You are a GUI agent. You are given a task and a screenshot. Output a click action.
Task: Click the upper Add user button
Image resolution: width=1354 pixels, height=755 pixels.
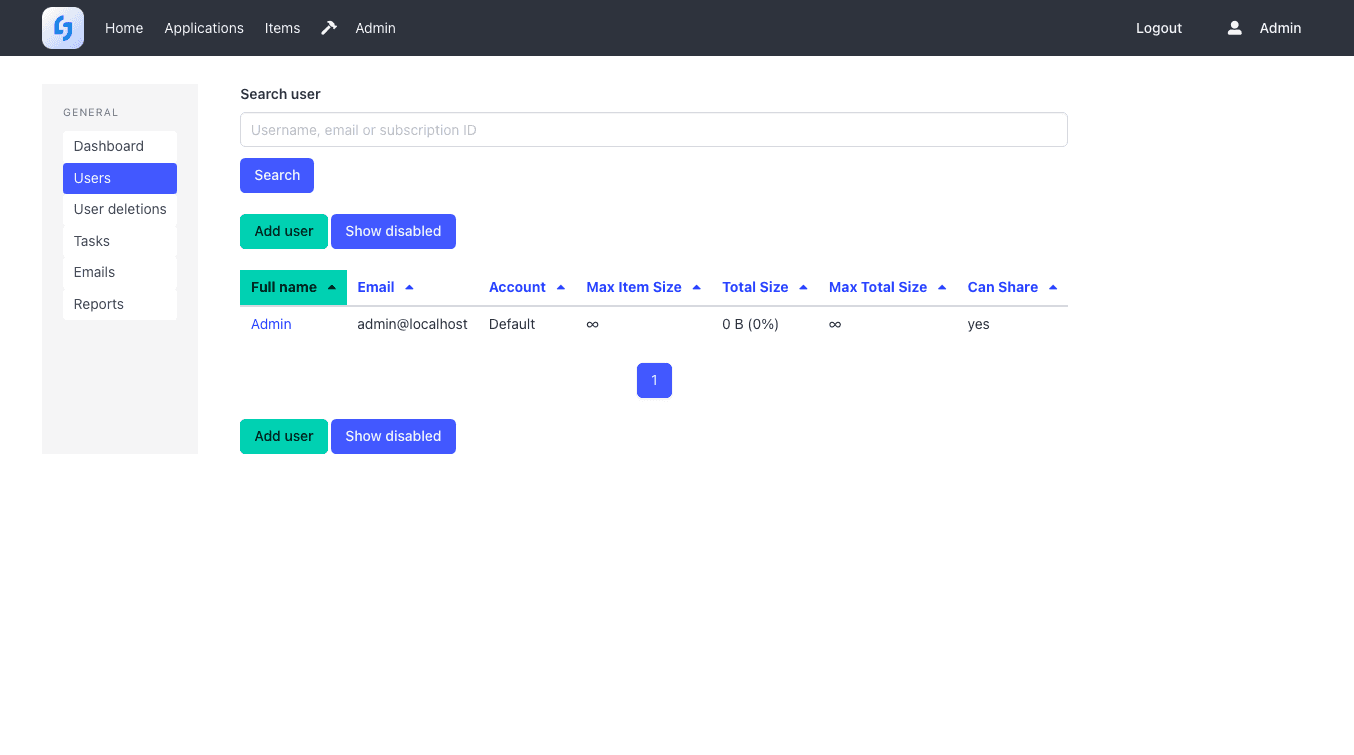[x=284, y=231]
